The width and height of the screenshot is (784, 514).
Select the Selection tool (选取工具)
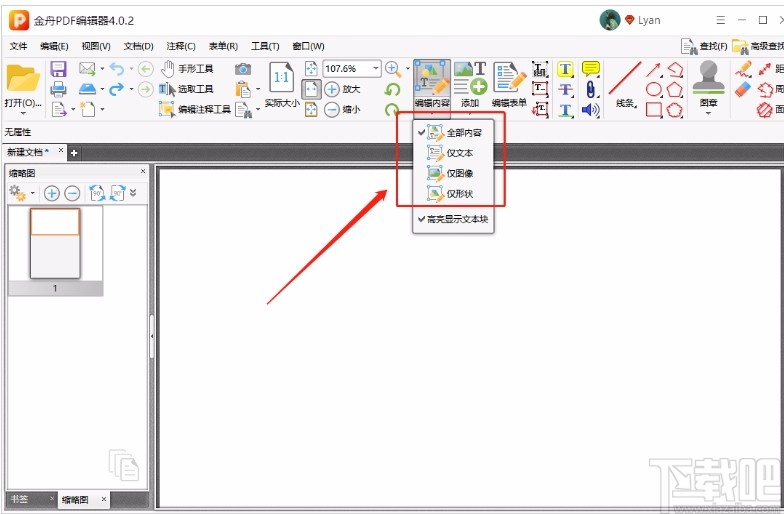(186, 89)
